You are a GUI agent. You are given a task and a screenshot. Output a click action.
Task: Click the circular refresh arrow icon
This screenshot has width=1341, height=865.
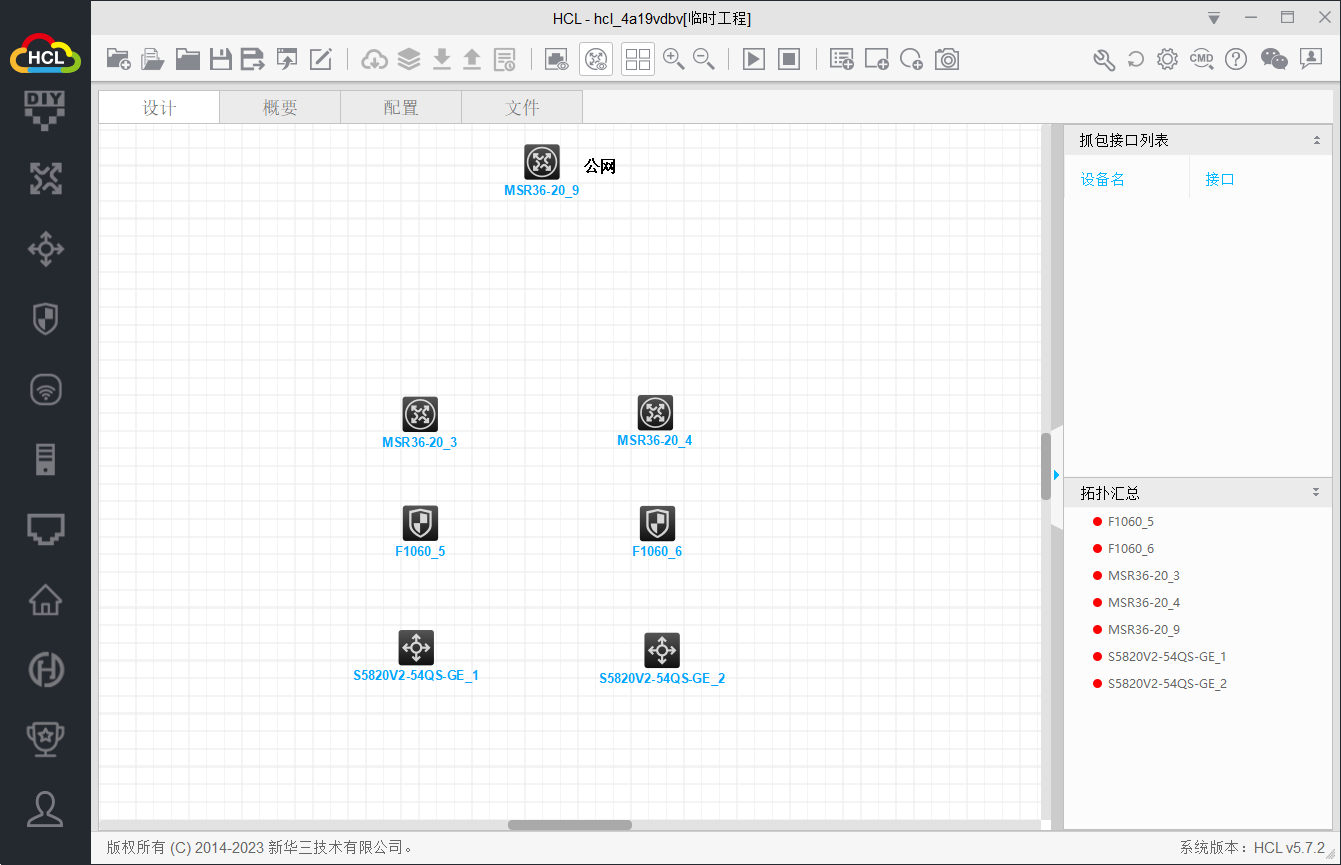coord(1136,59)
